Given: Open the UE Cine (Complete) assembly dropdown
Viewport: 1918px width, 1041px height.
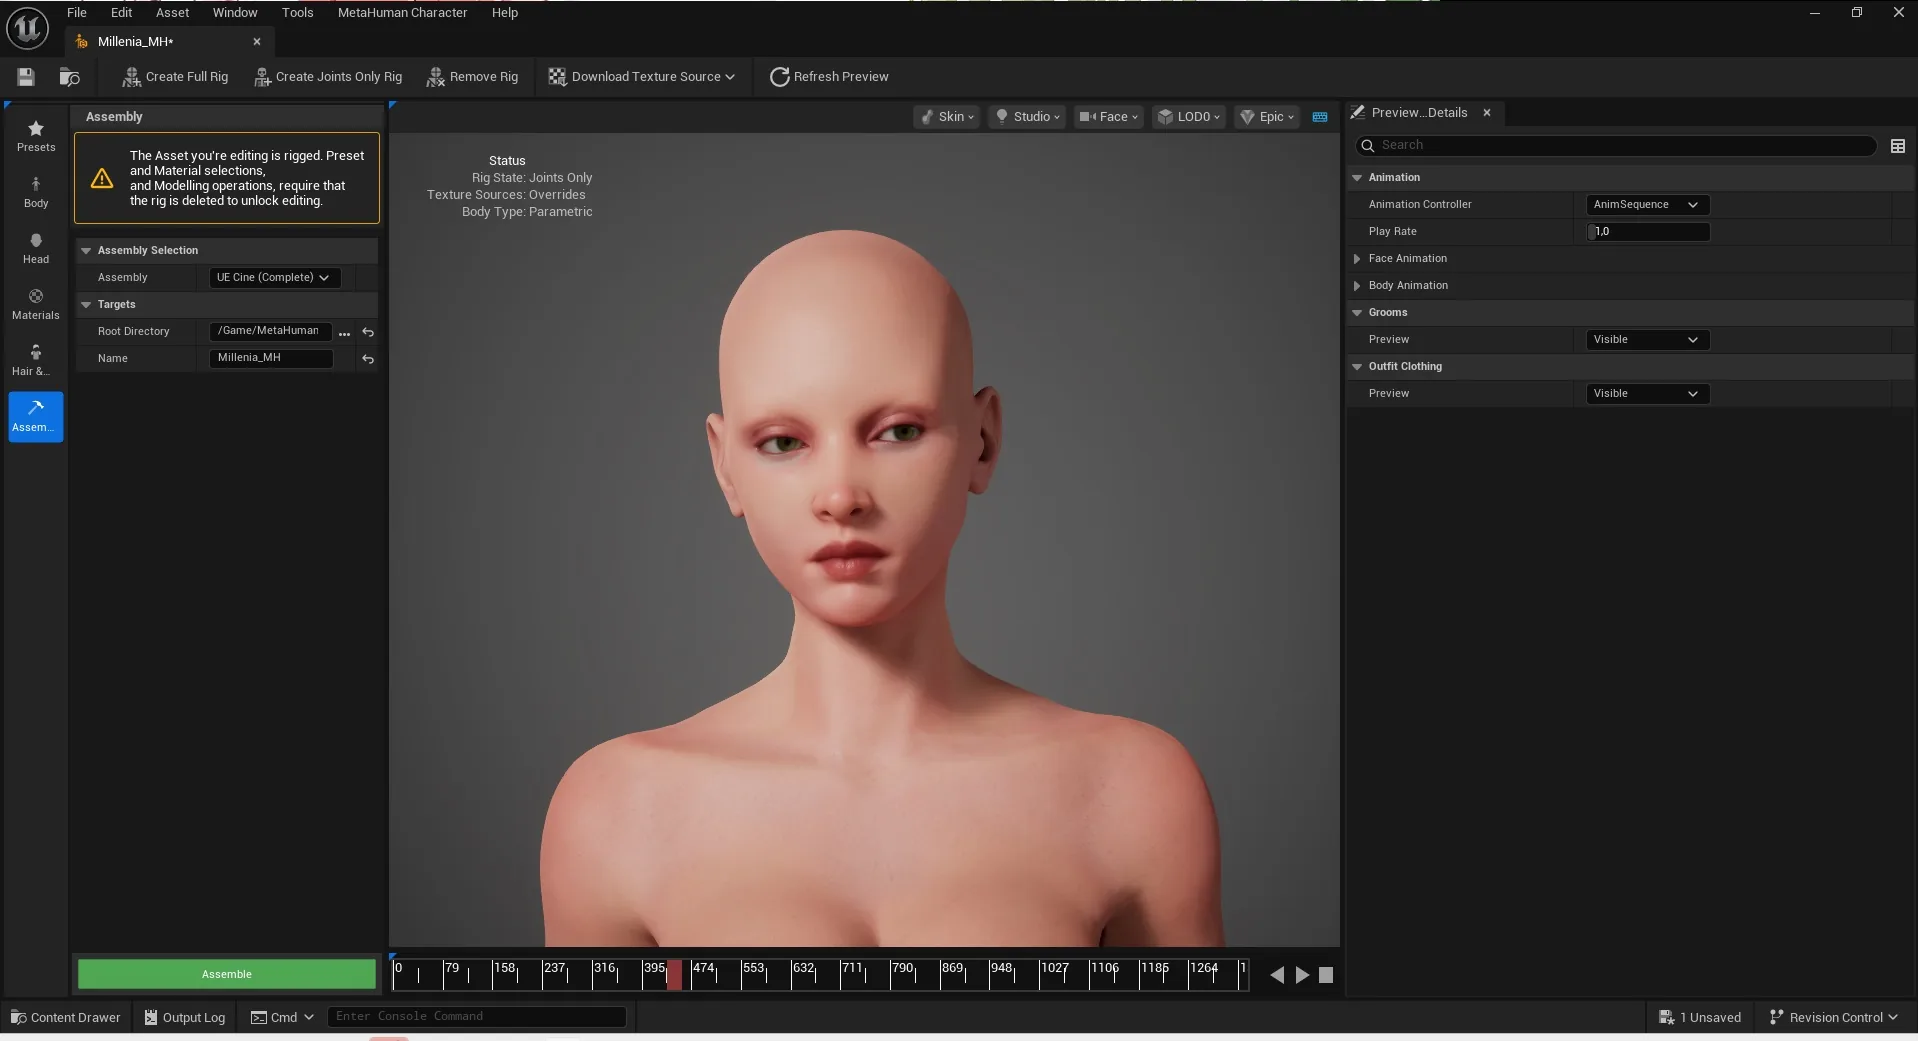Looking at the screenshot, I should (x=274, y=278).
